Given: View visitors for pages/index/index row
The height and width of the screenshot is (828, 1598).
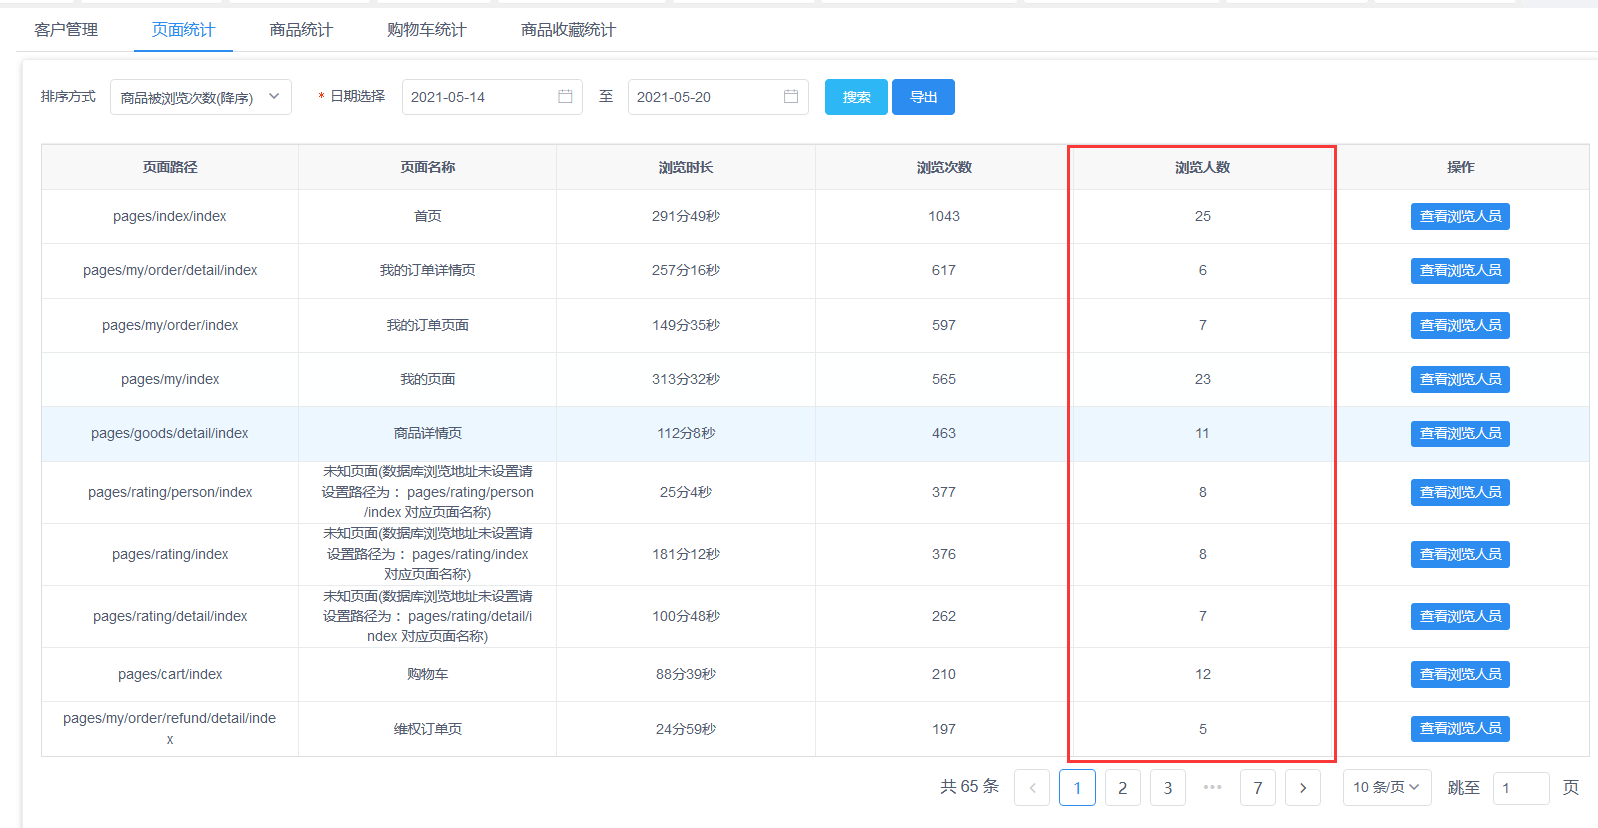Looking at the screenshot, I should tap(1460, 217).
